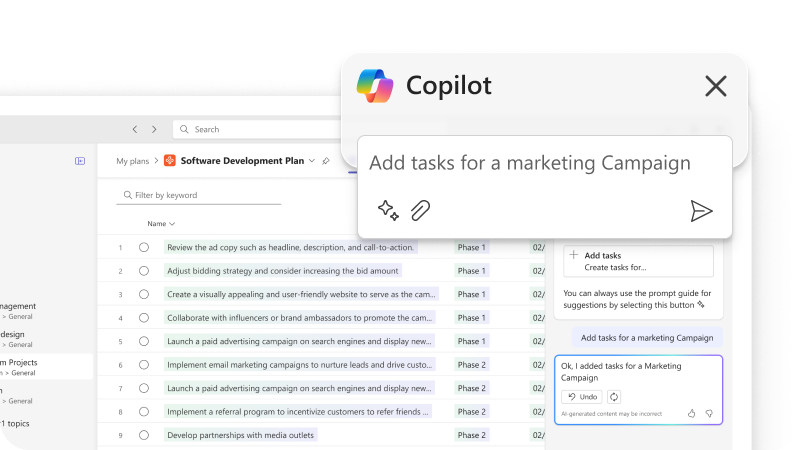Regenerate the Copilot response
This screenshot has width=800, height=450.
614,397
